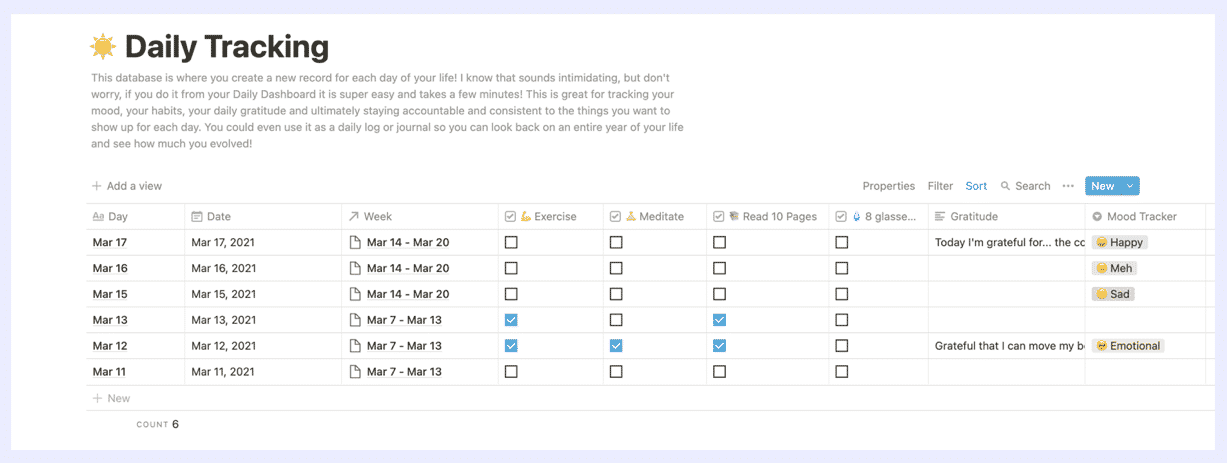Click the page icon for Mar 11 week
The image size is (1227, 463).
[x=355, y=372]
